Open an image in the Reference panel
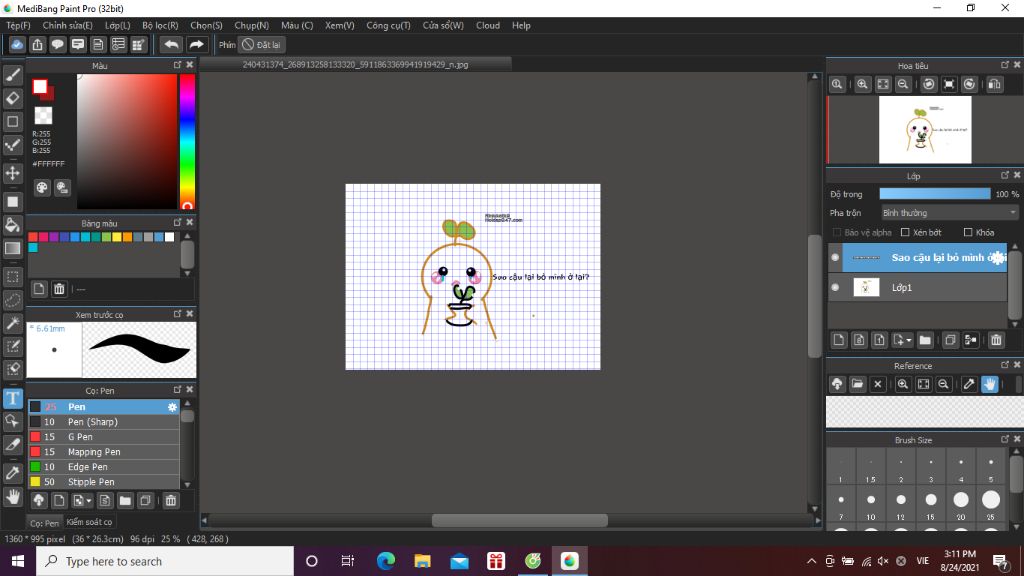The height and width of the screenshot is (576, 1024). [857, 385]
